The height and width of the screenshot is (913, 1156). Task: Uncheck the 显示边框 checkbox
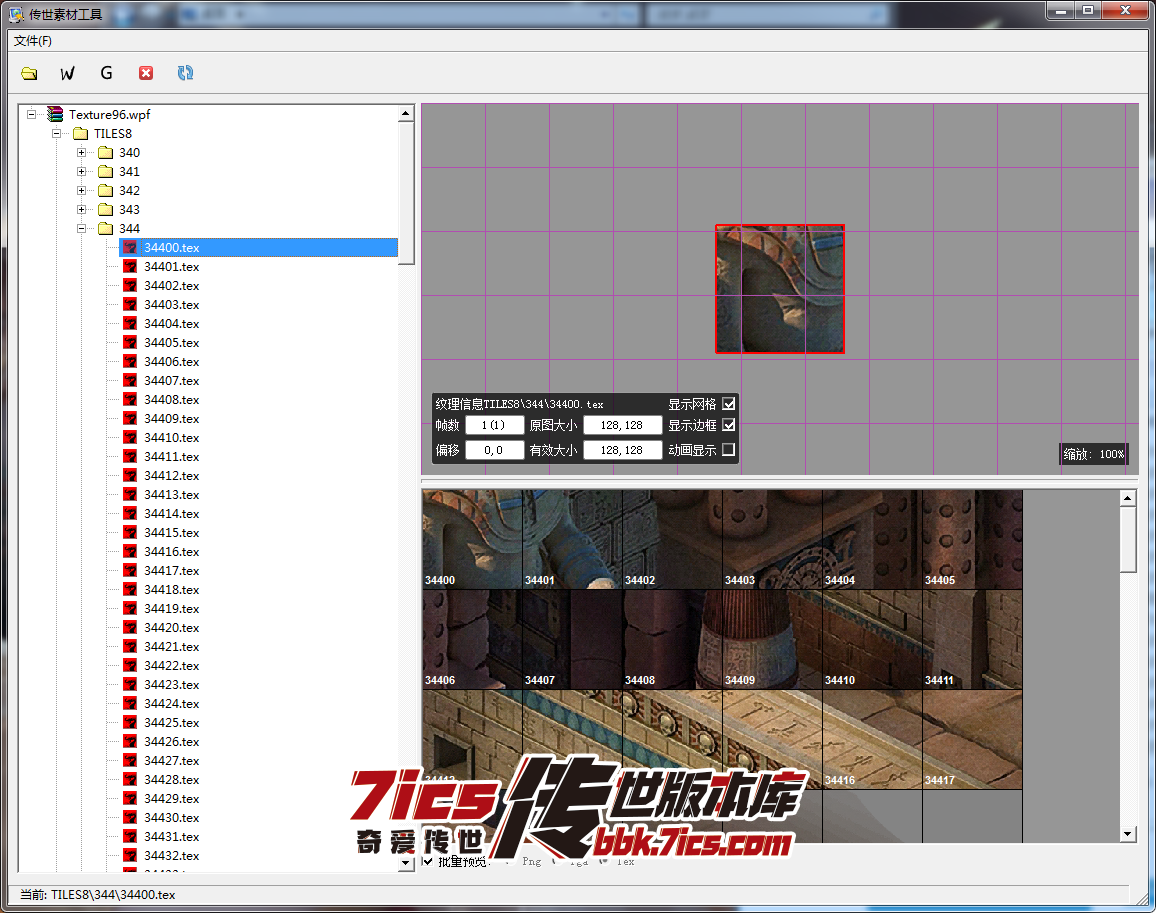point(728,425)
